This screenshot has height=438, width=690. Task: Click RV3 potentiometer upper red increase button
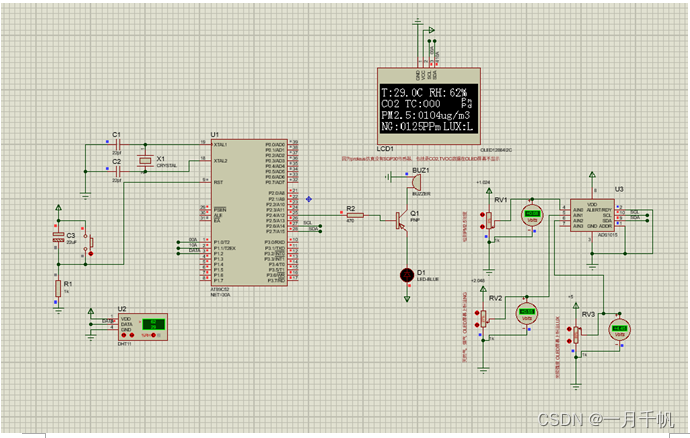coord(569,330)
